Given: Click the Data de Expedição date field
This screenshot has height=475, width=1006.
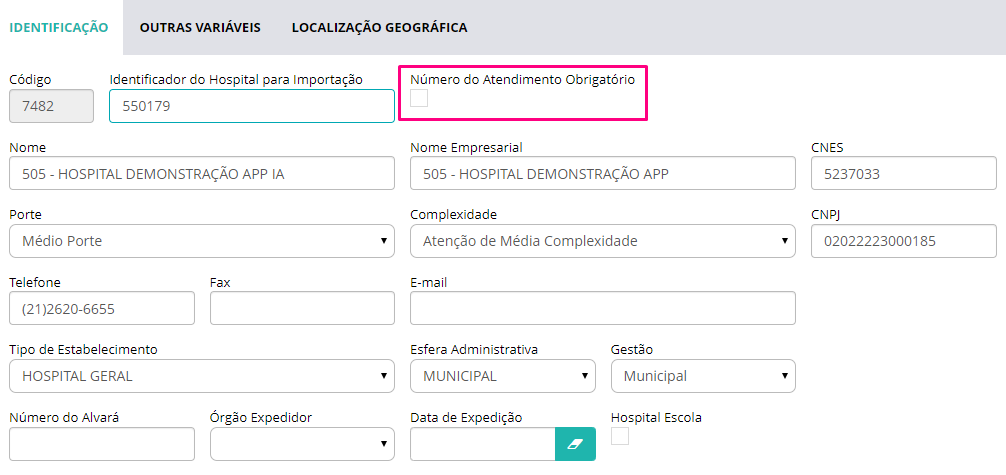Looking at the screenshot, I should 482,444.
